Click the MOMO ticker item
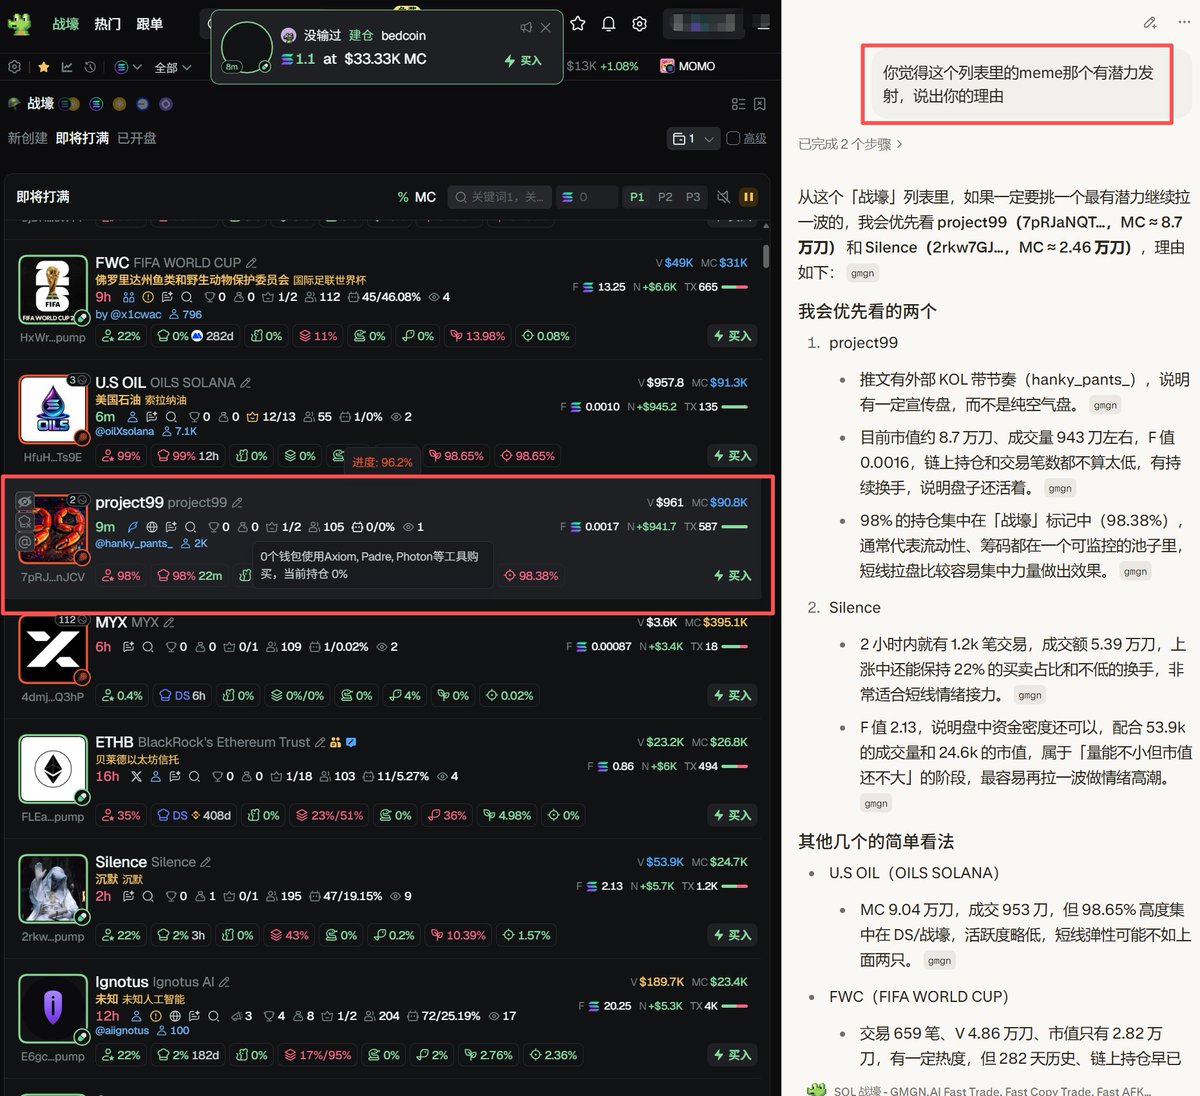This screenshot has height=1096, width=1200. pos(688,66)
